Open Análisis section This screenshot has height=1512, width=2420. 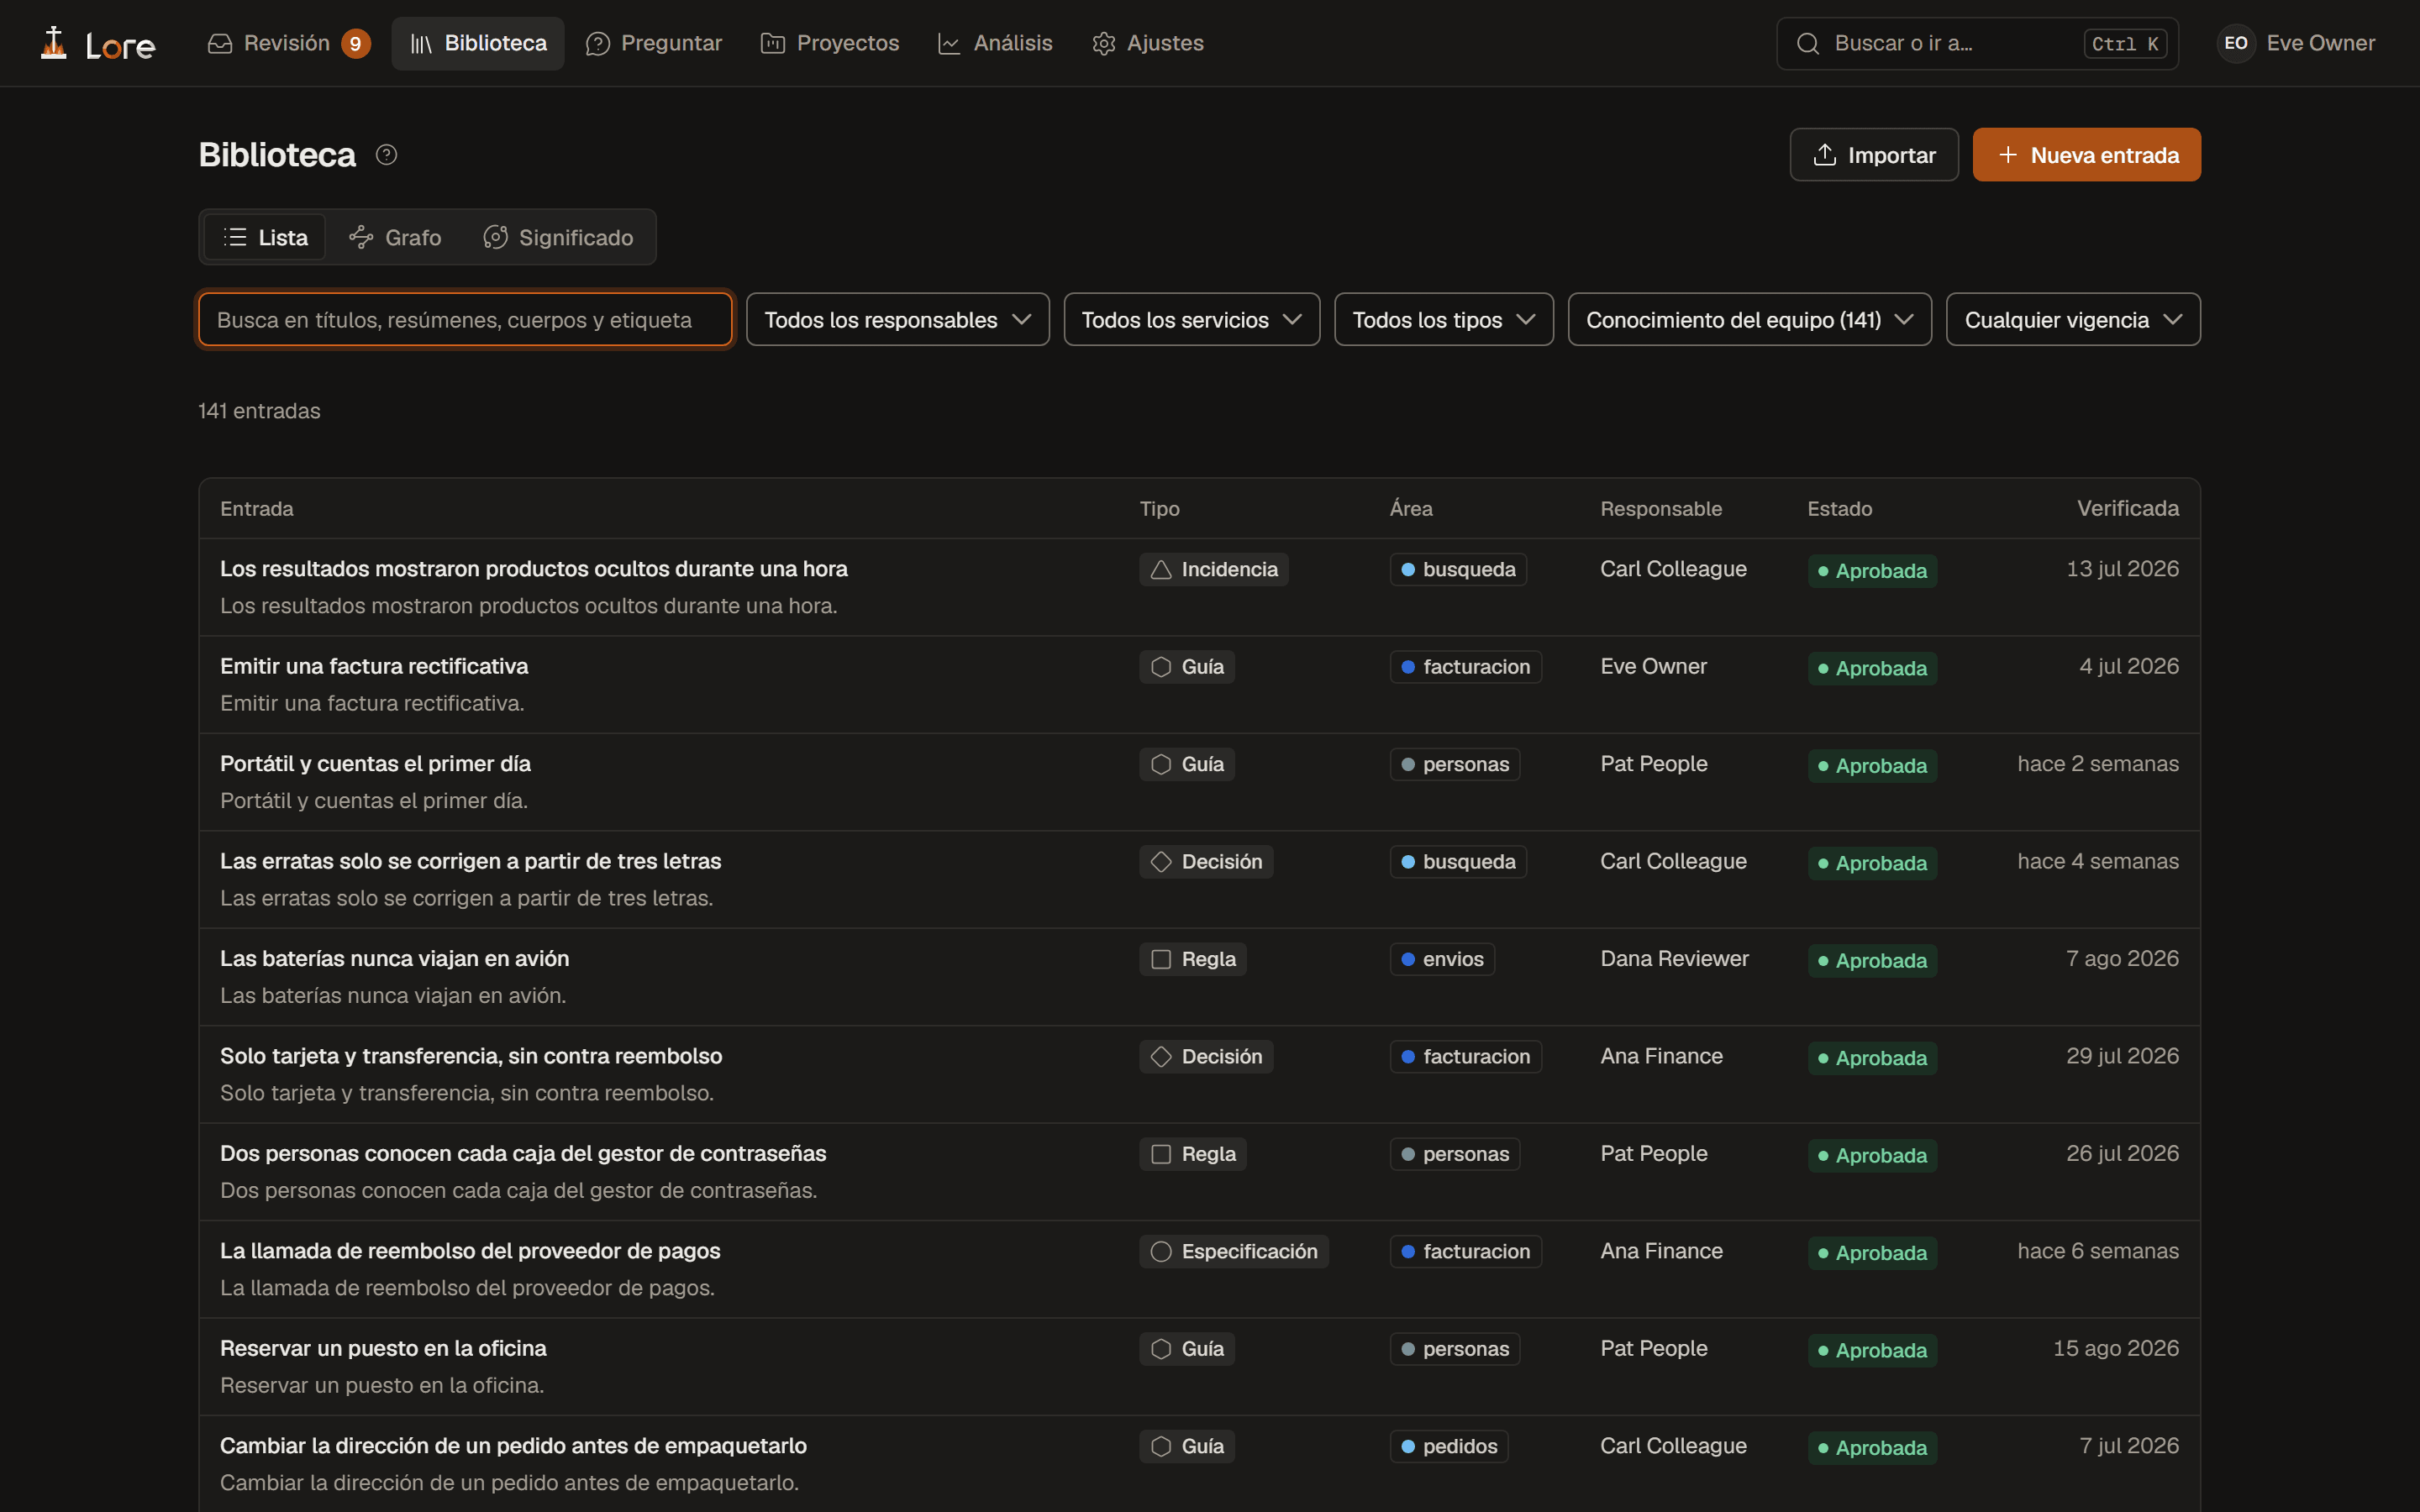tap(994, 43)
